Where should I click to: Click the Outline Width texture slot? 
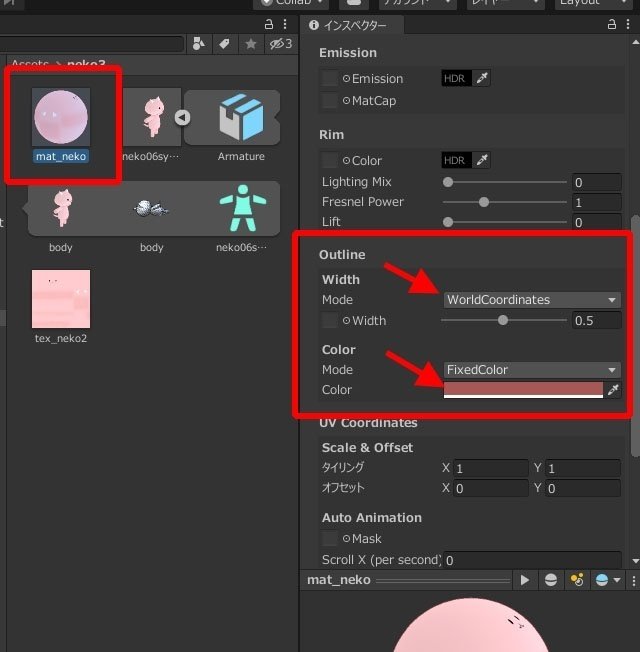coord(329,320)
